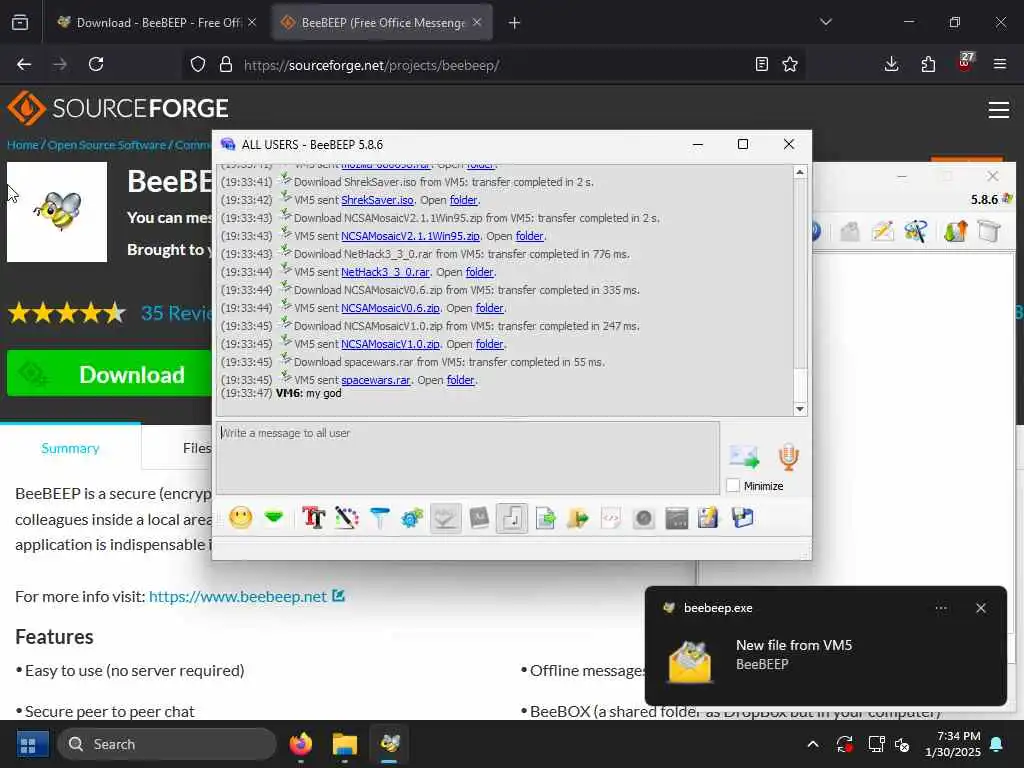The image size is (1024, 768).
Task: Open the emoticon picker smiley icon
Action: pos(240,519)
